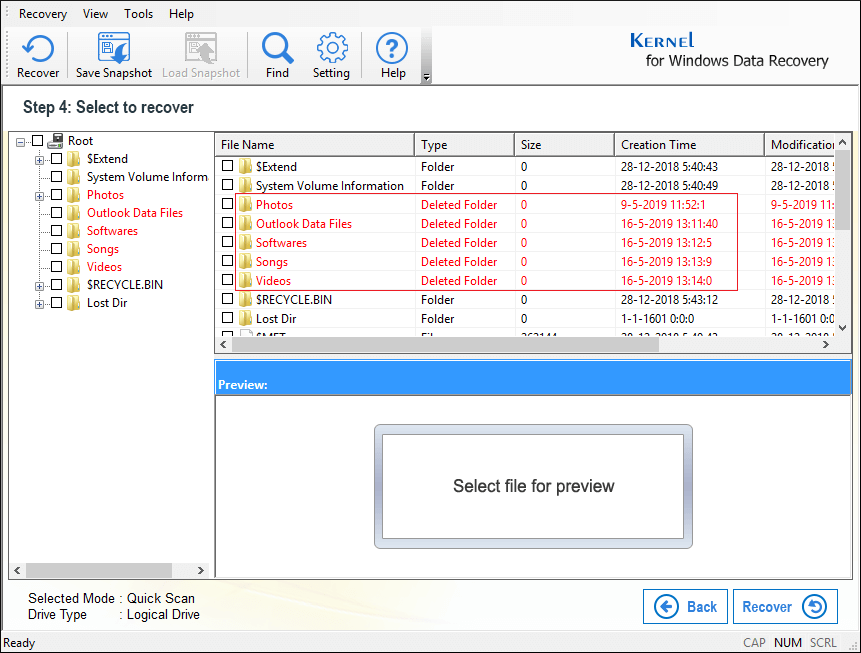
Task: Open the View menu
Action: [96, 14]
